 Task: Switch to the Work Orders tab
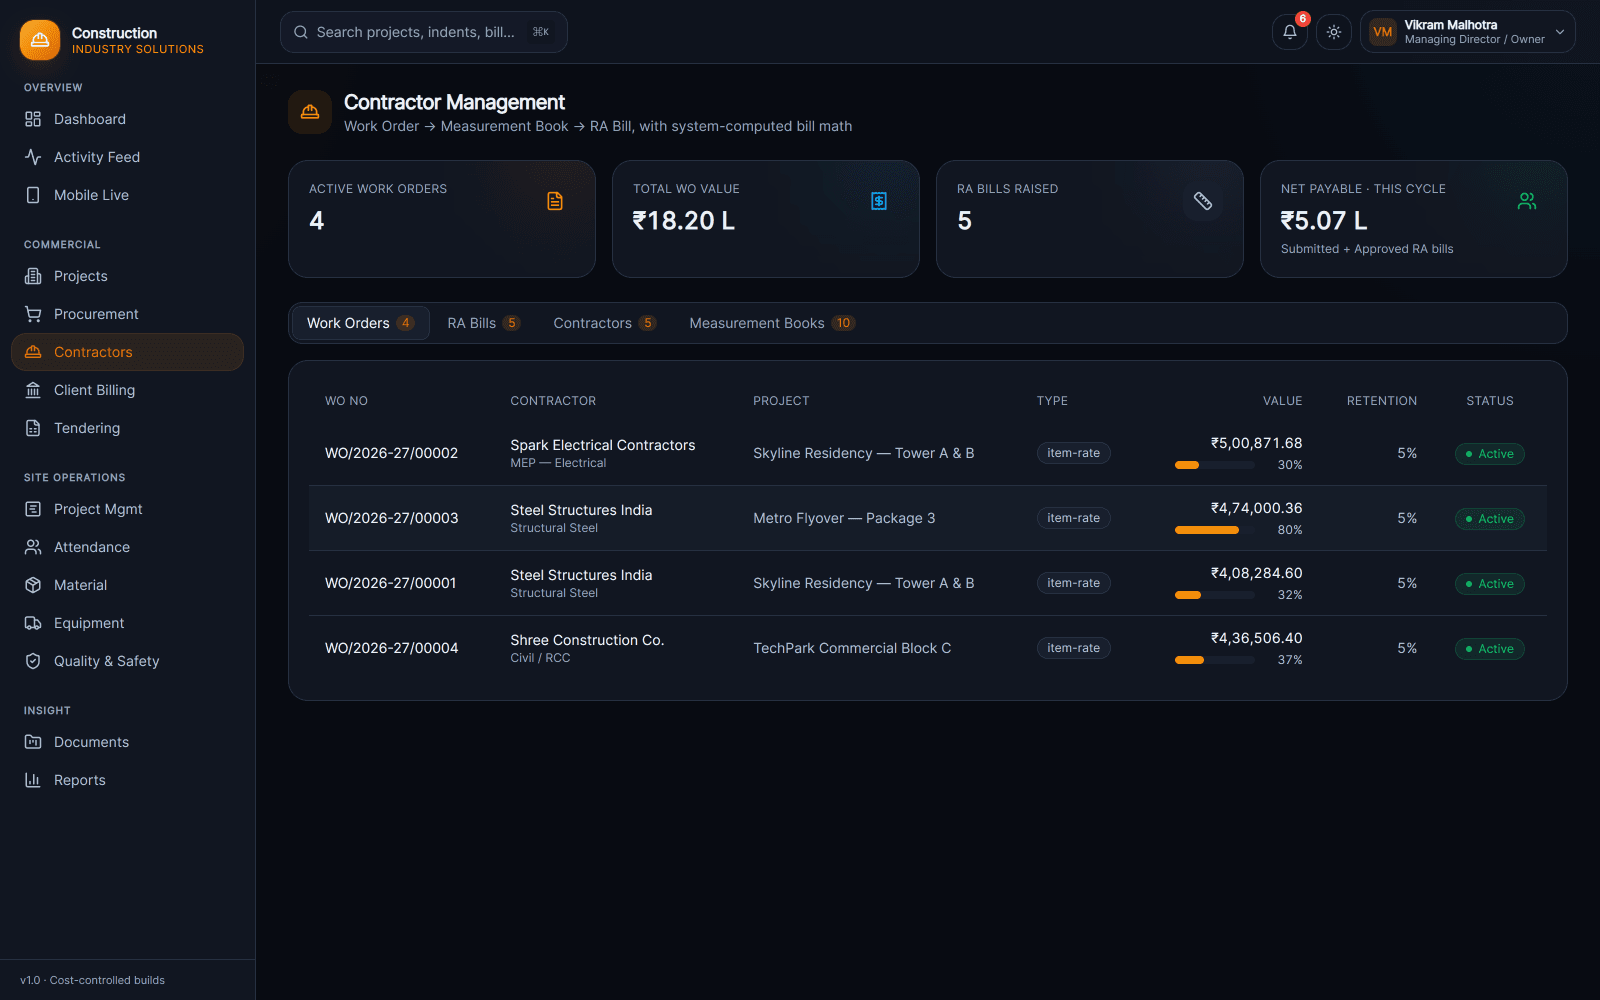coord(360,323)
